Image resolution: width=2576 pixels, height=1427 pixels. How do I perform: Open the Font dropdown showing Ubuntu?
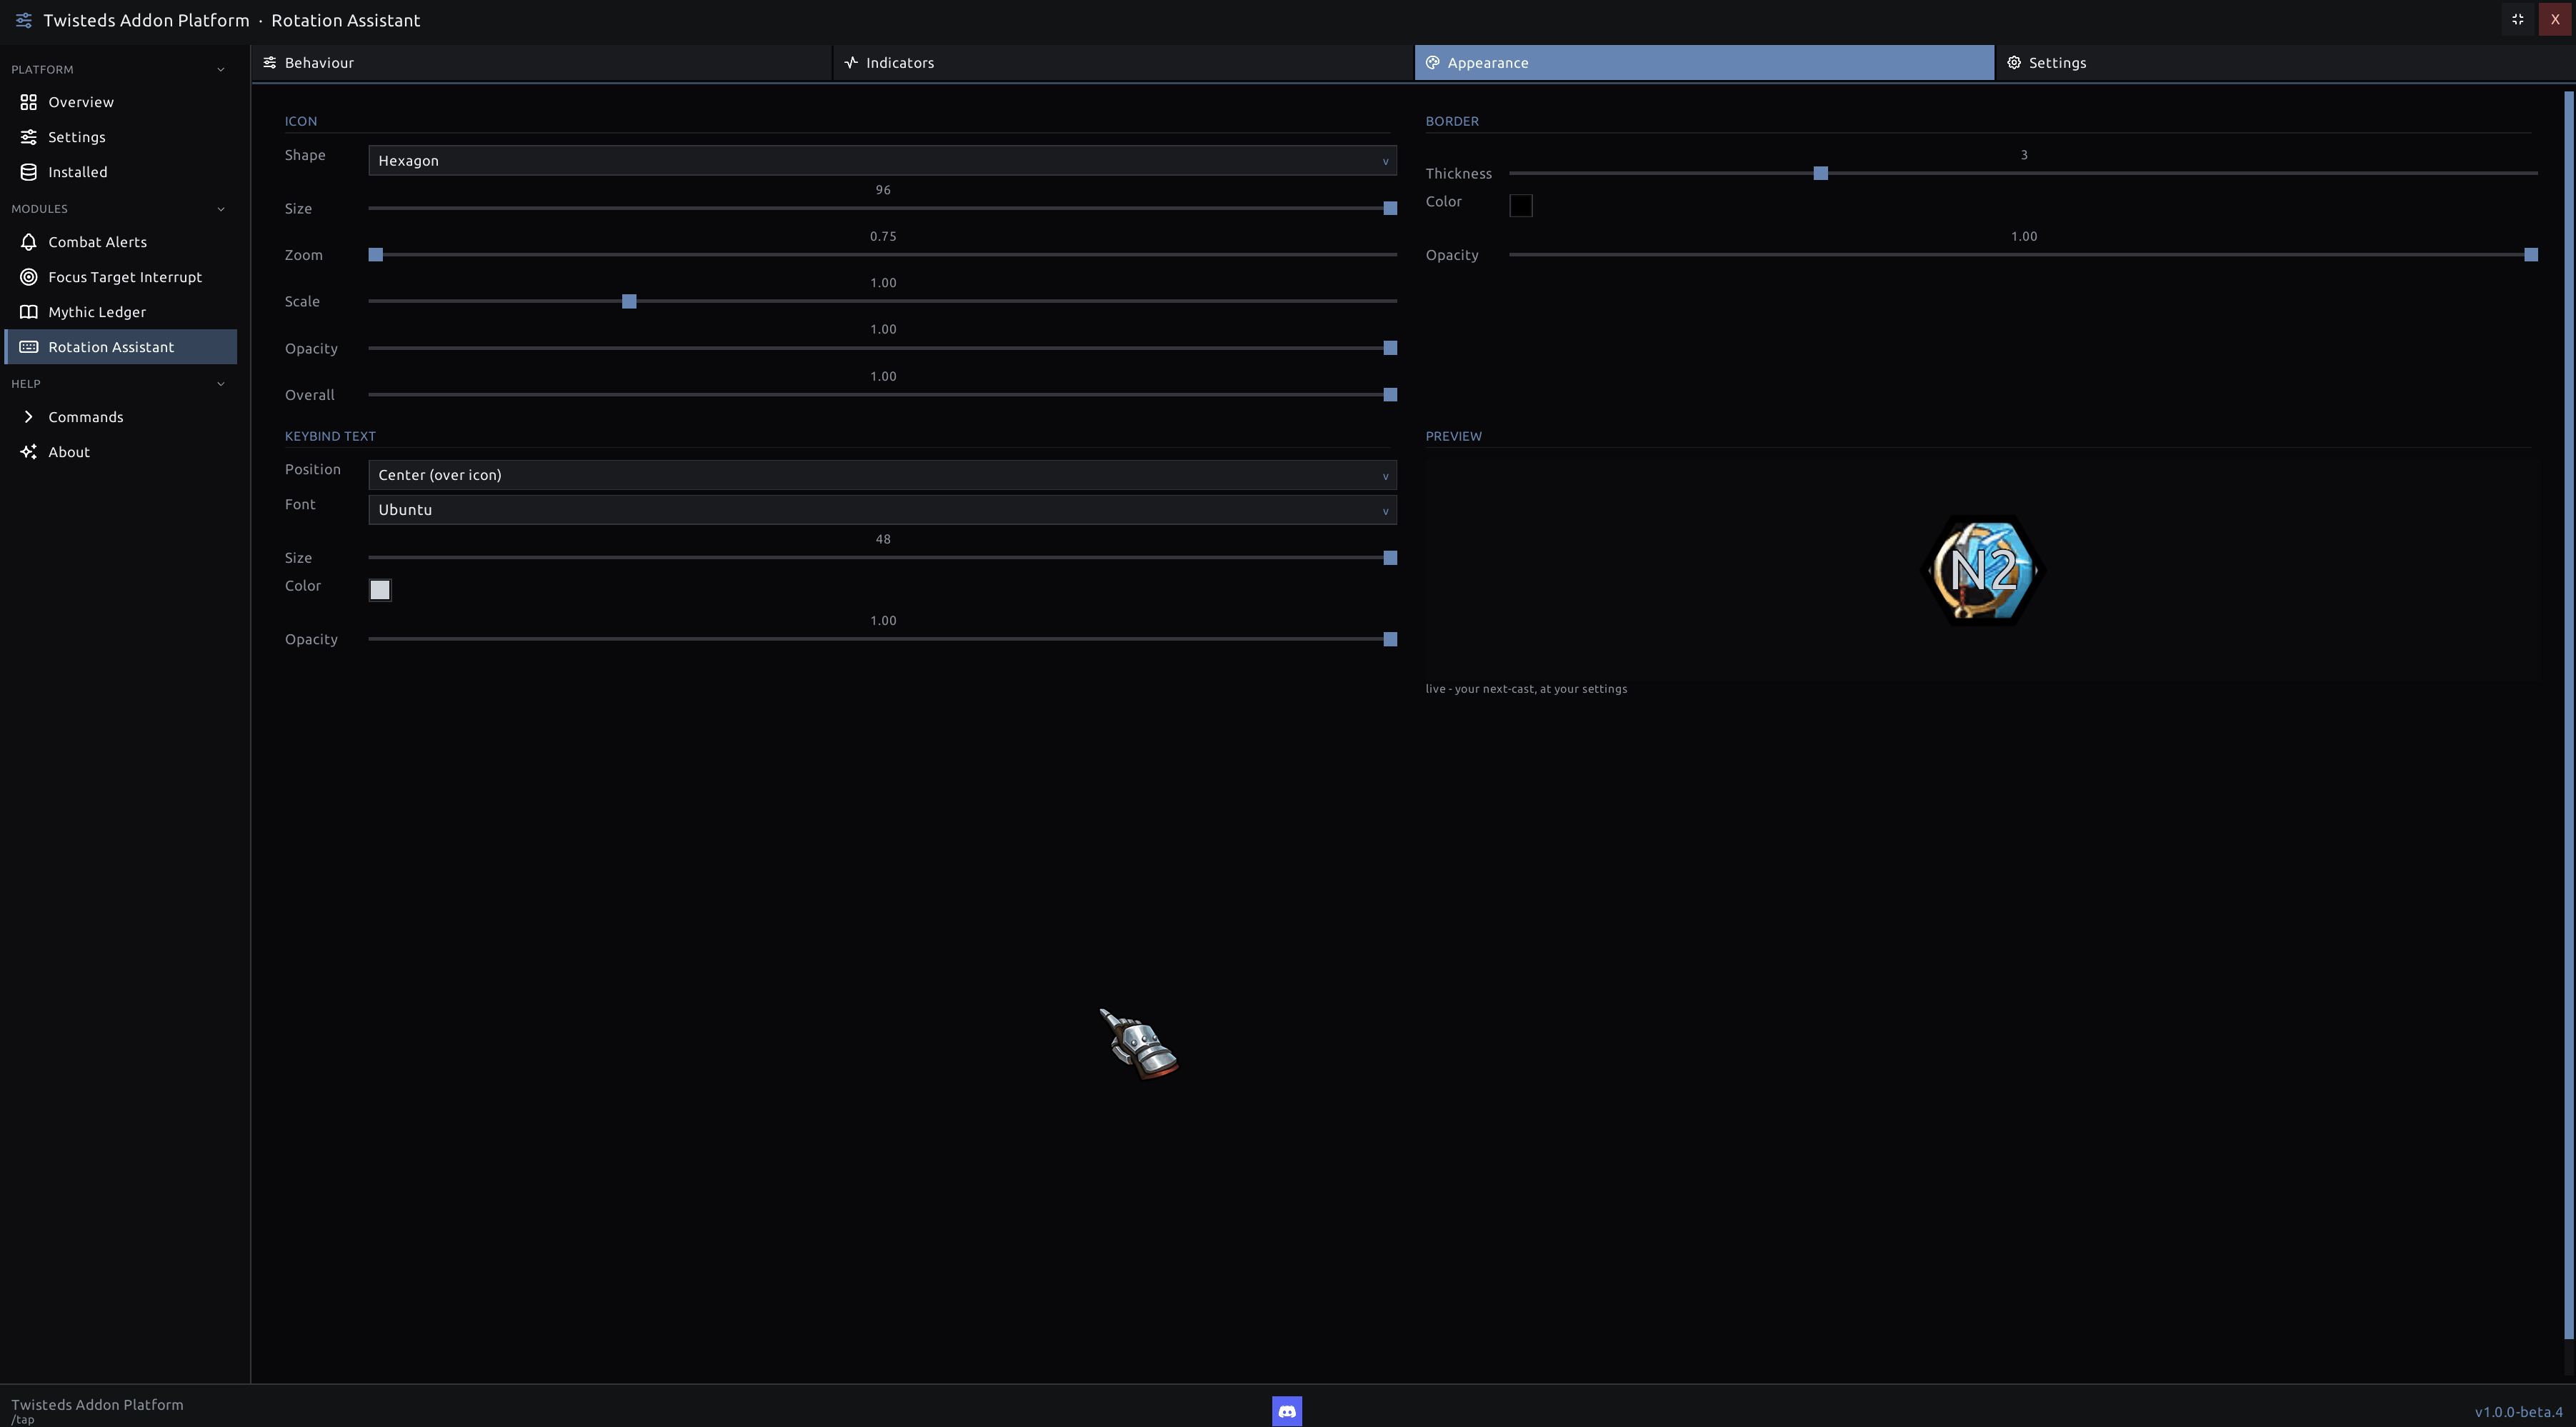click(x=882, y=510)
